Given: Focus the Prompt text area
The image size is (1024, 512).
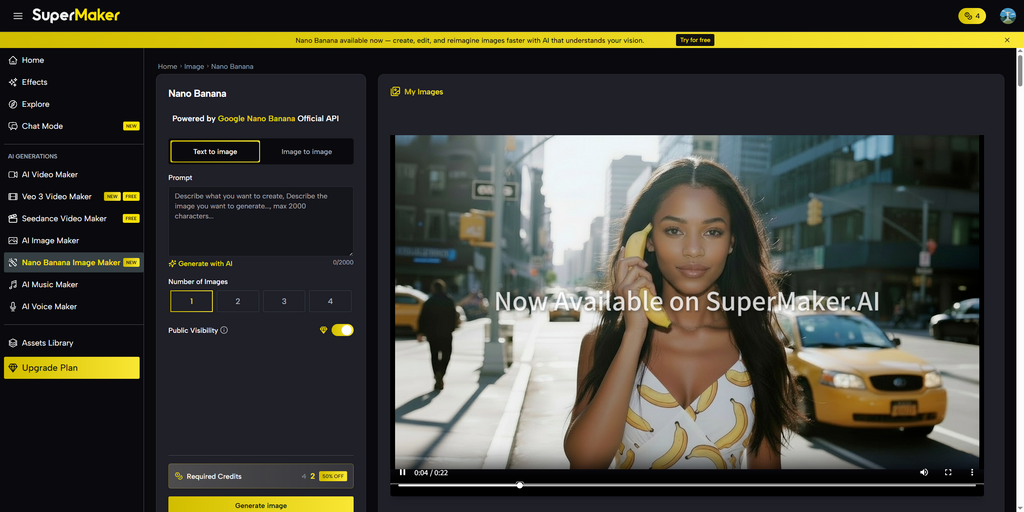Looking at the screenshot, I should pos(261,221).
